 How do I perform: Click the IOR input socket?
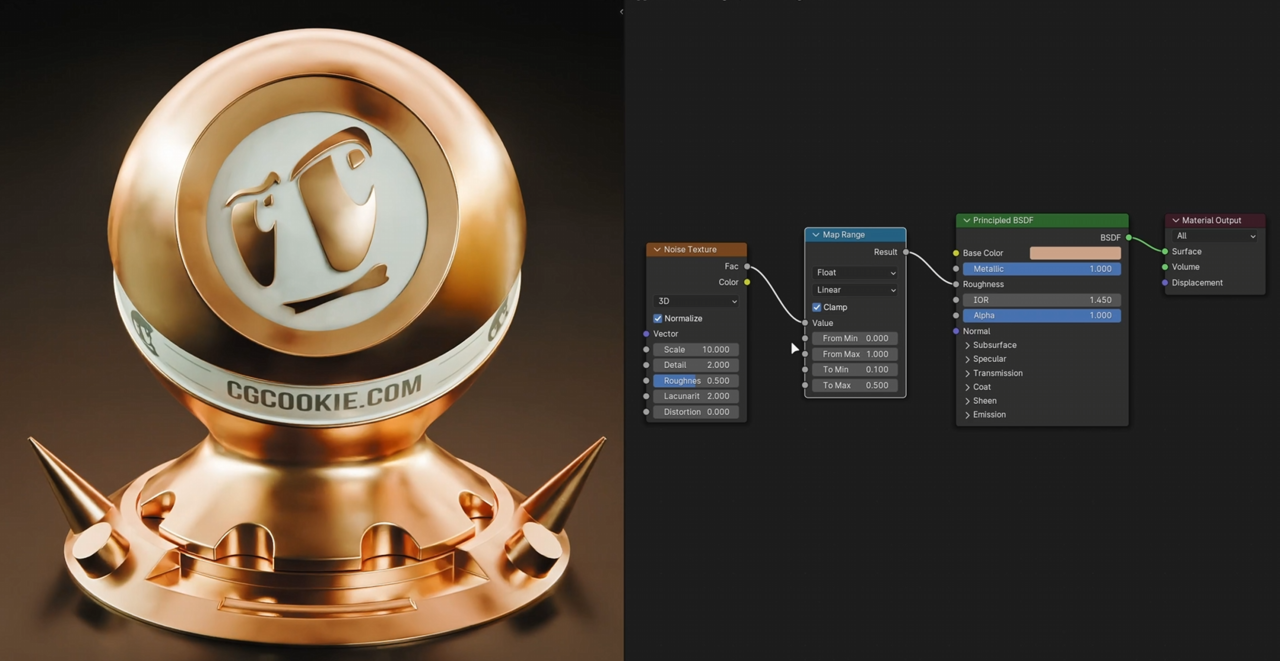pos(956,300)
